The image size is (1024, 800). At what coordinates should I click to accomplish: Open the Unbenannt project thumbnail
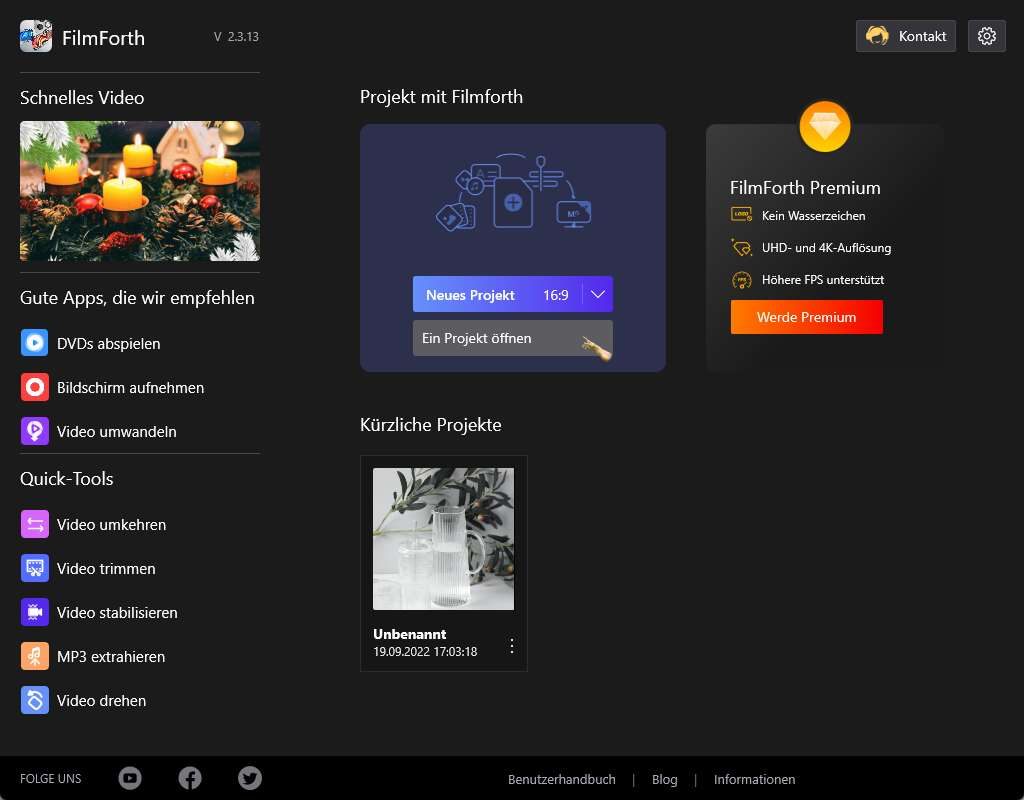click(443, 539)
